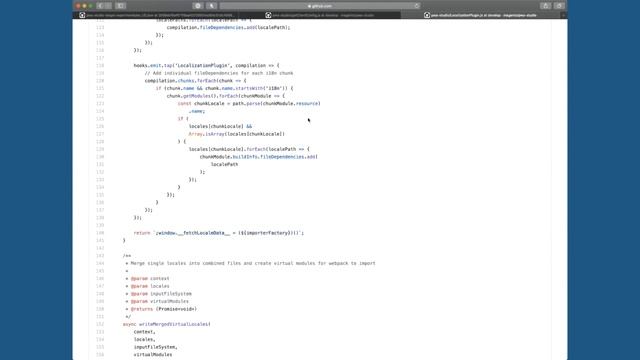Click the second extension icon beside address bar
This screenshot has width=640, height=360.
[211, 6]
